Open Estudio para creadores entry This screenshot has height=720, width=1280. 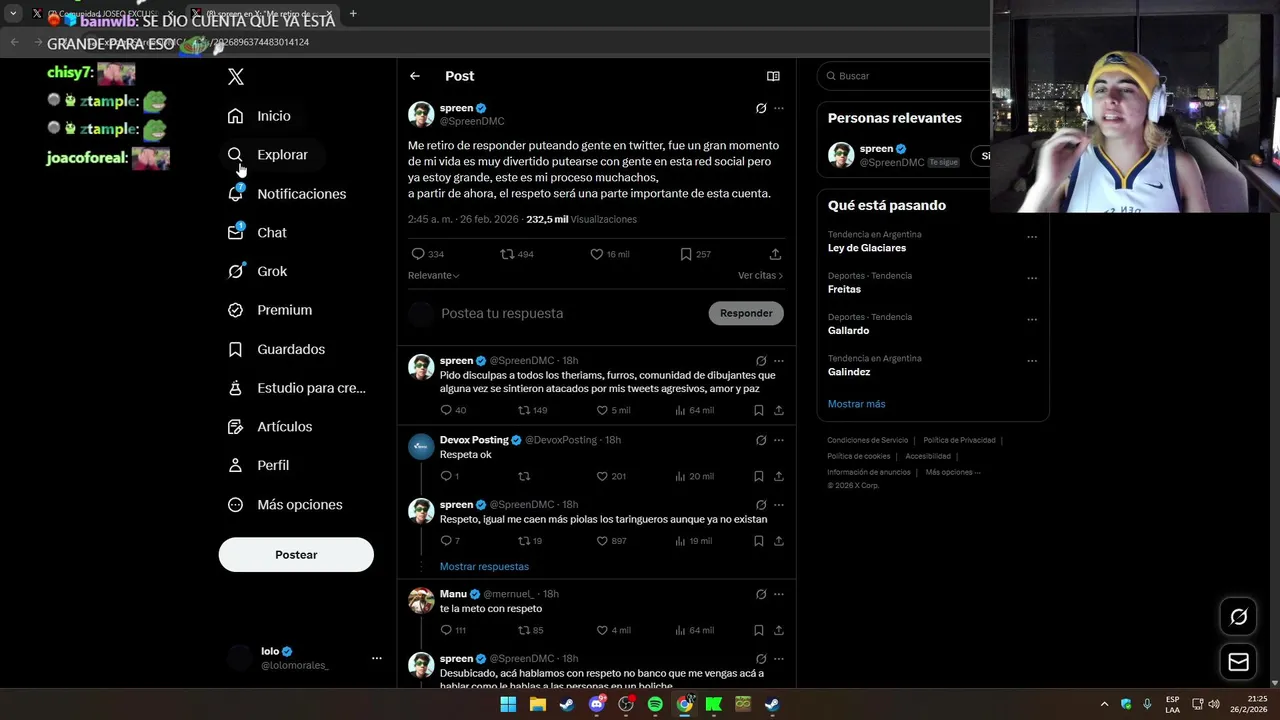(296, 388)
